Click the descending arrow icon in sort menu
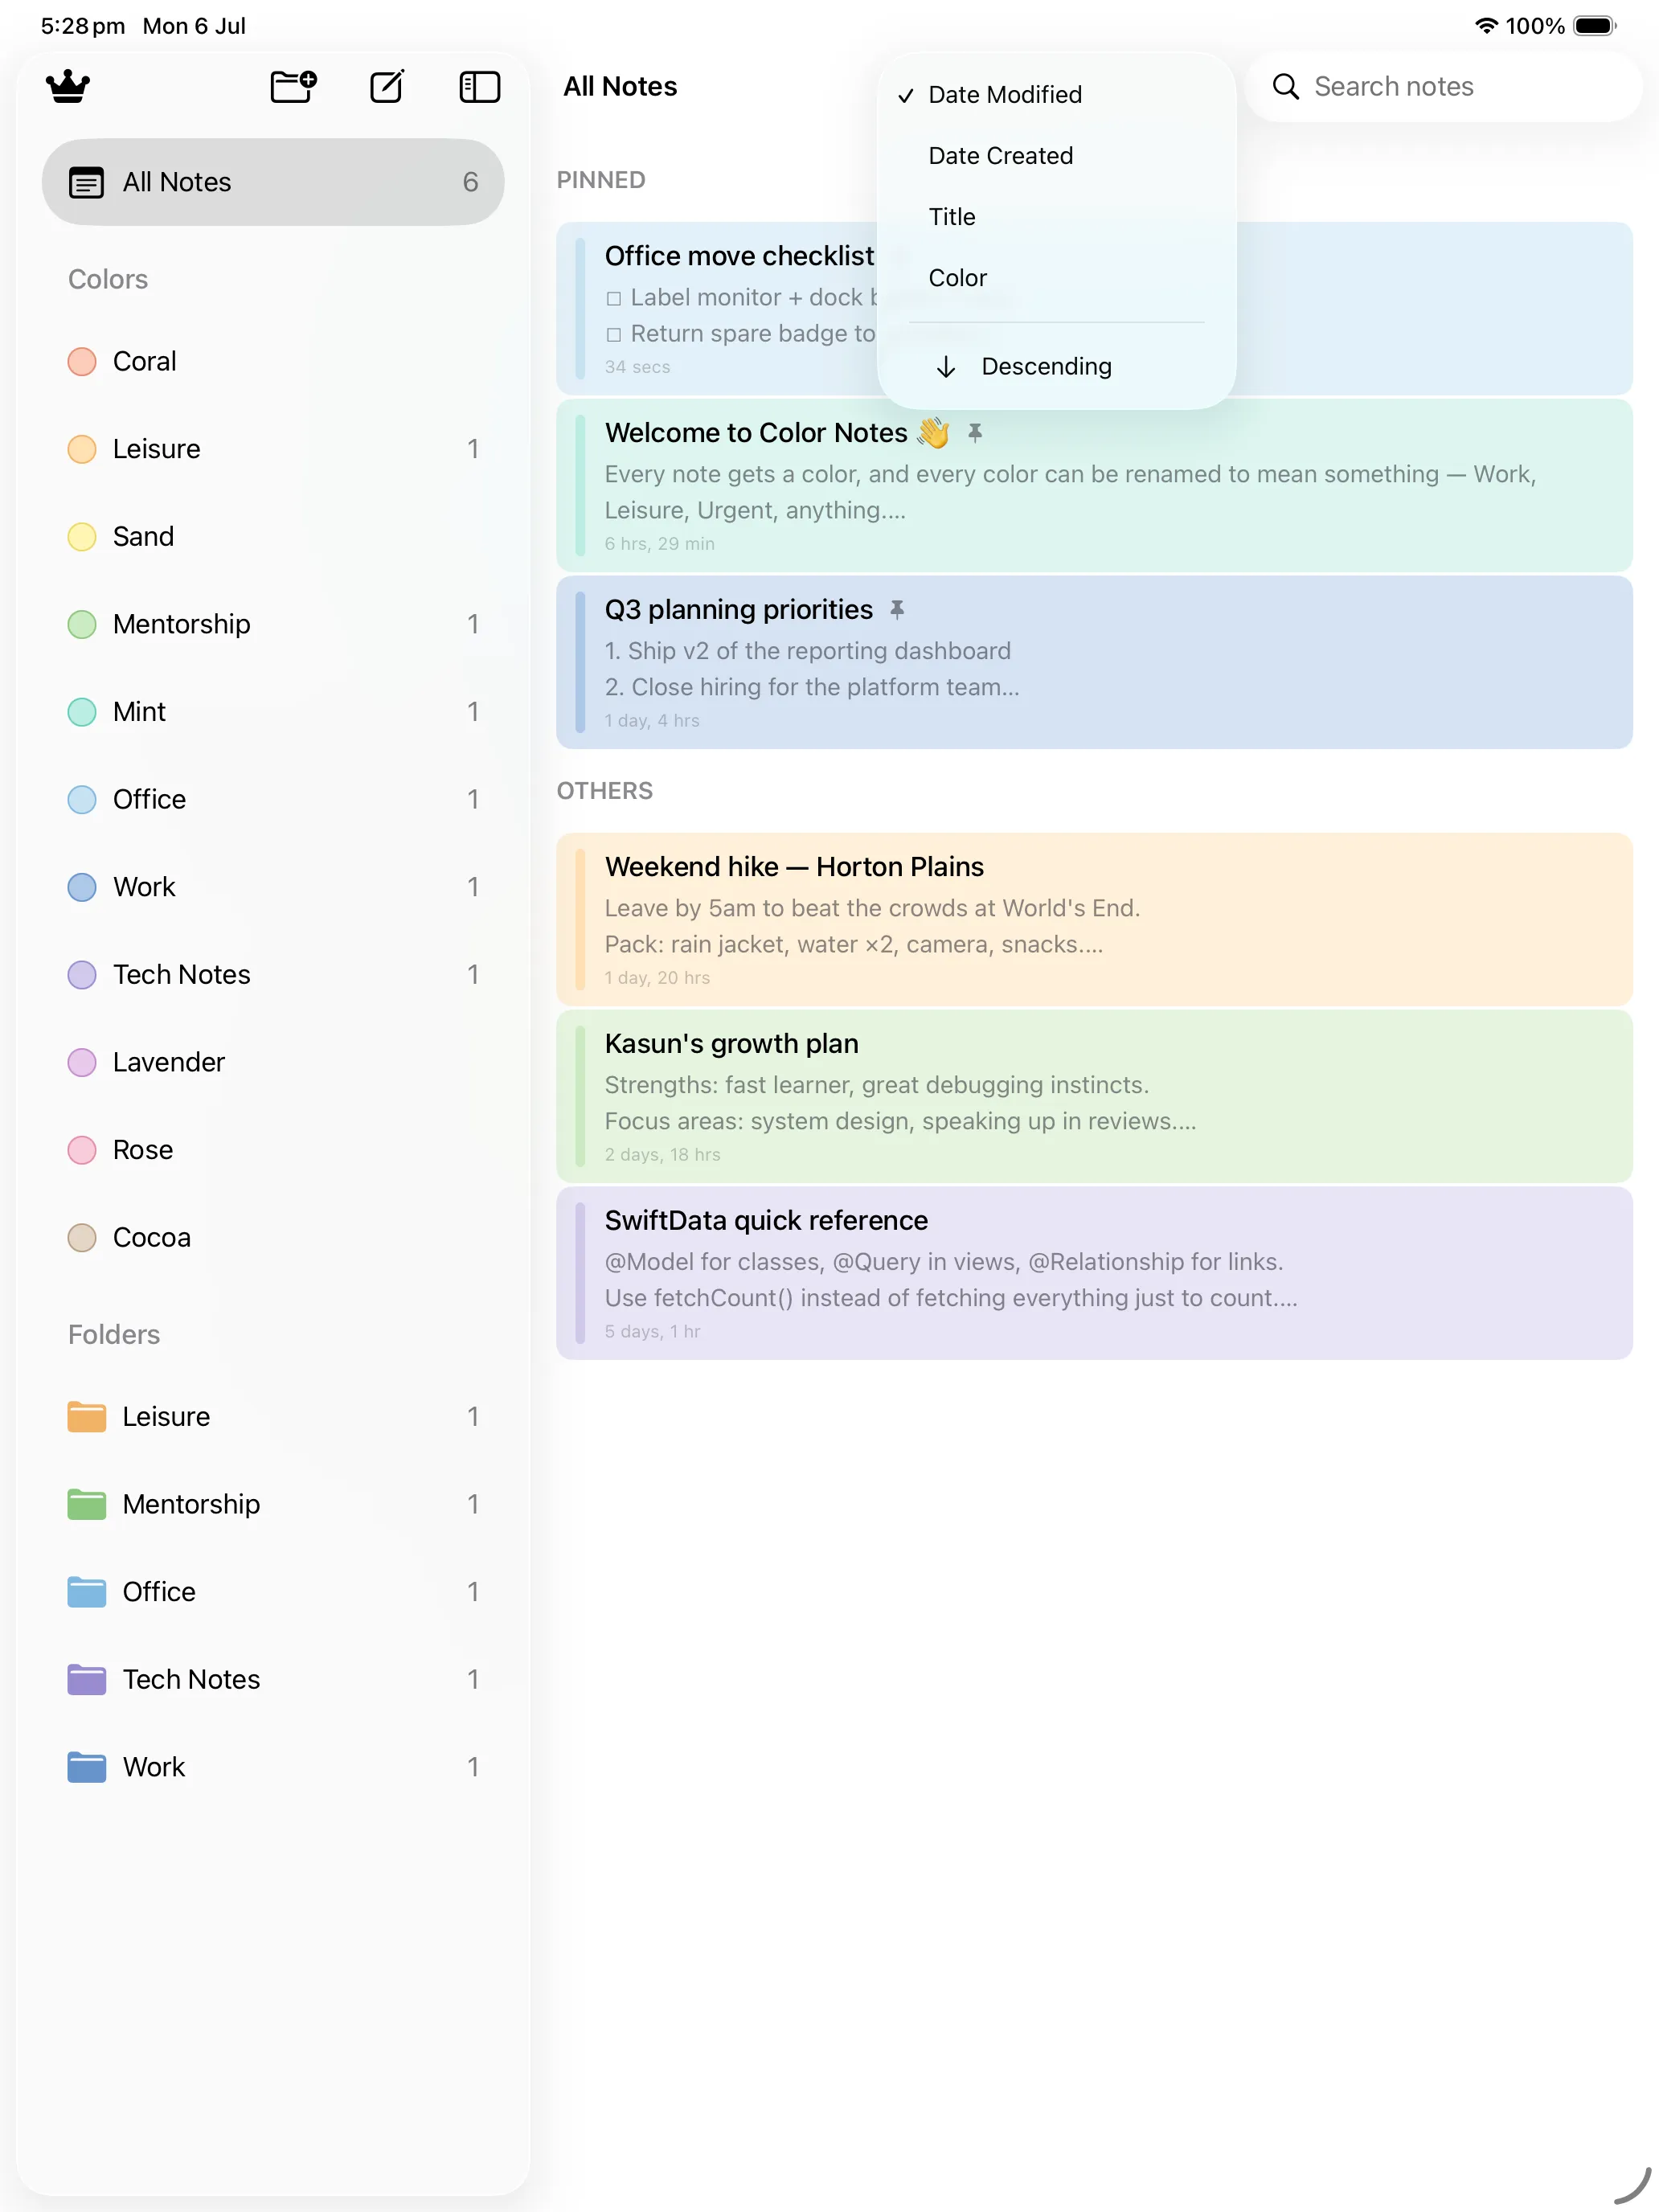Screen dimensions: 1659x2212 946,367
